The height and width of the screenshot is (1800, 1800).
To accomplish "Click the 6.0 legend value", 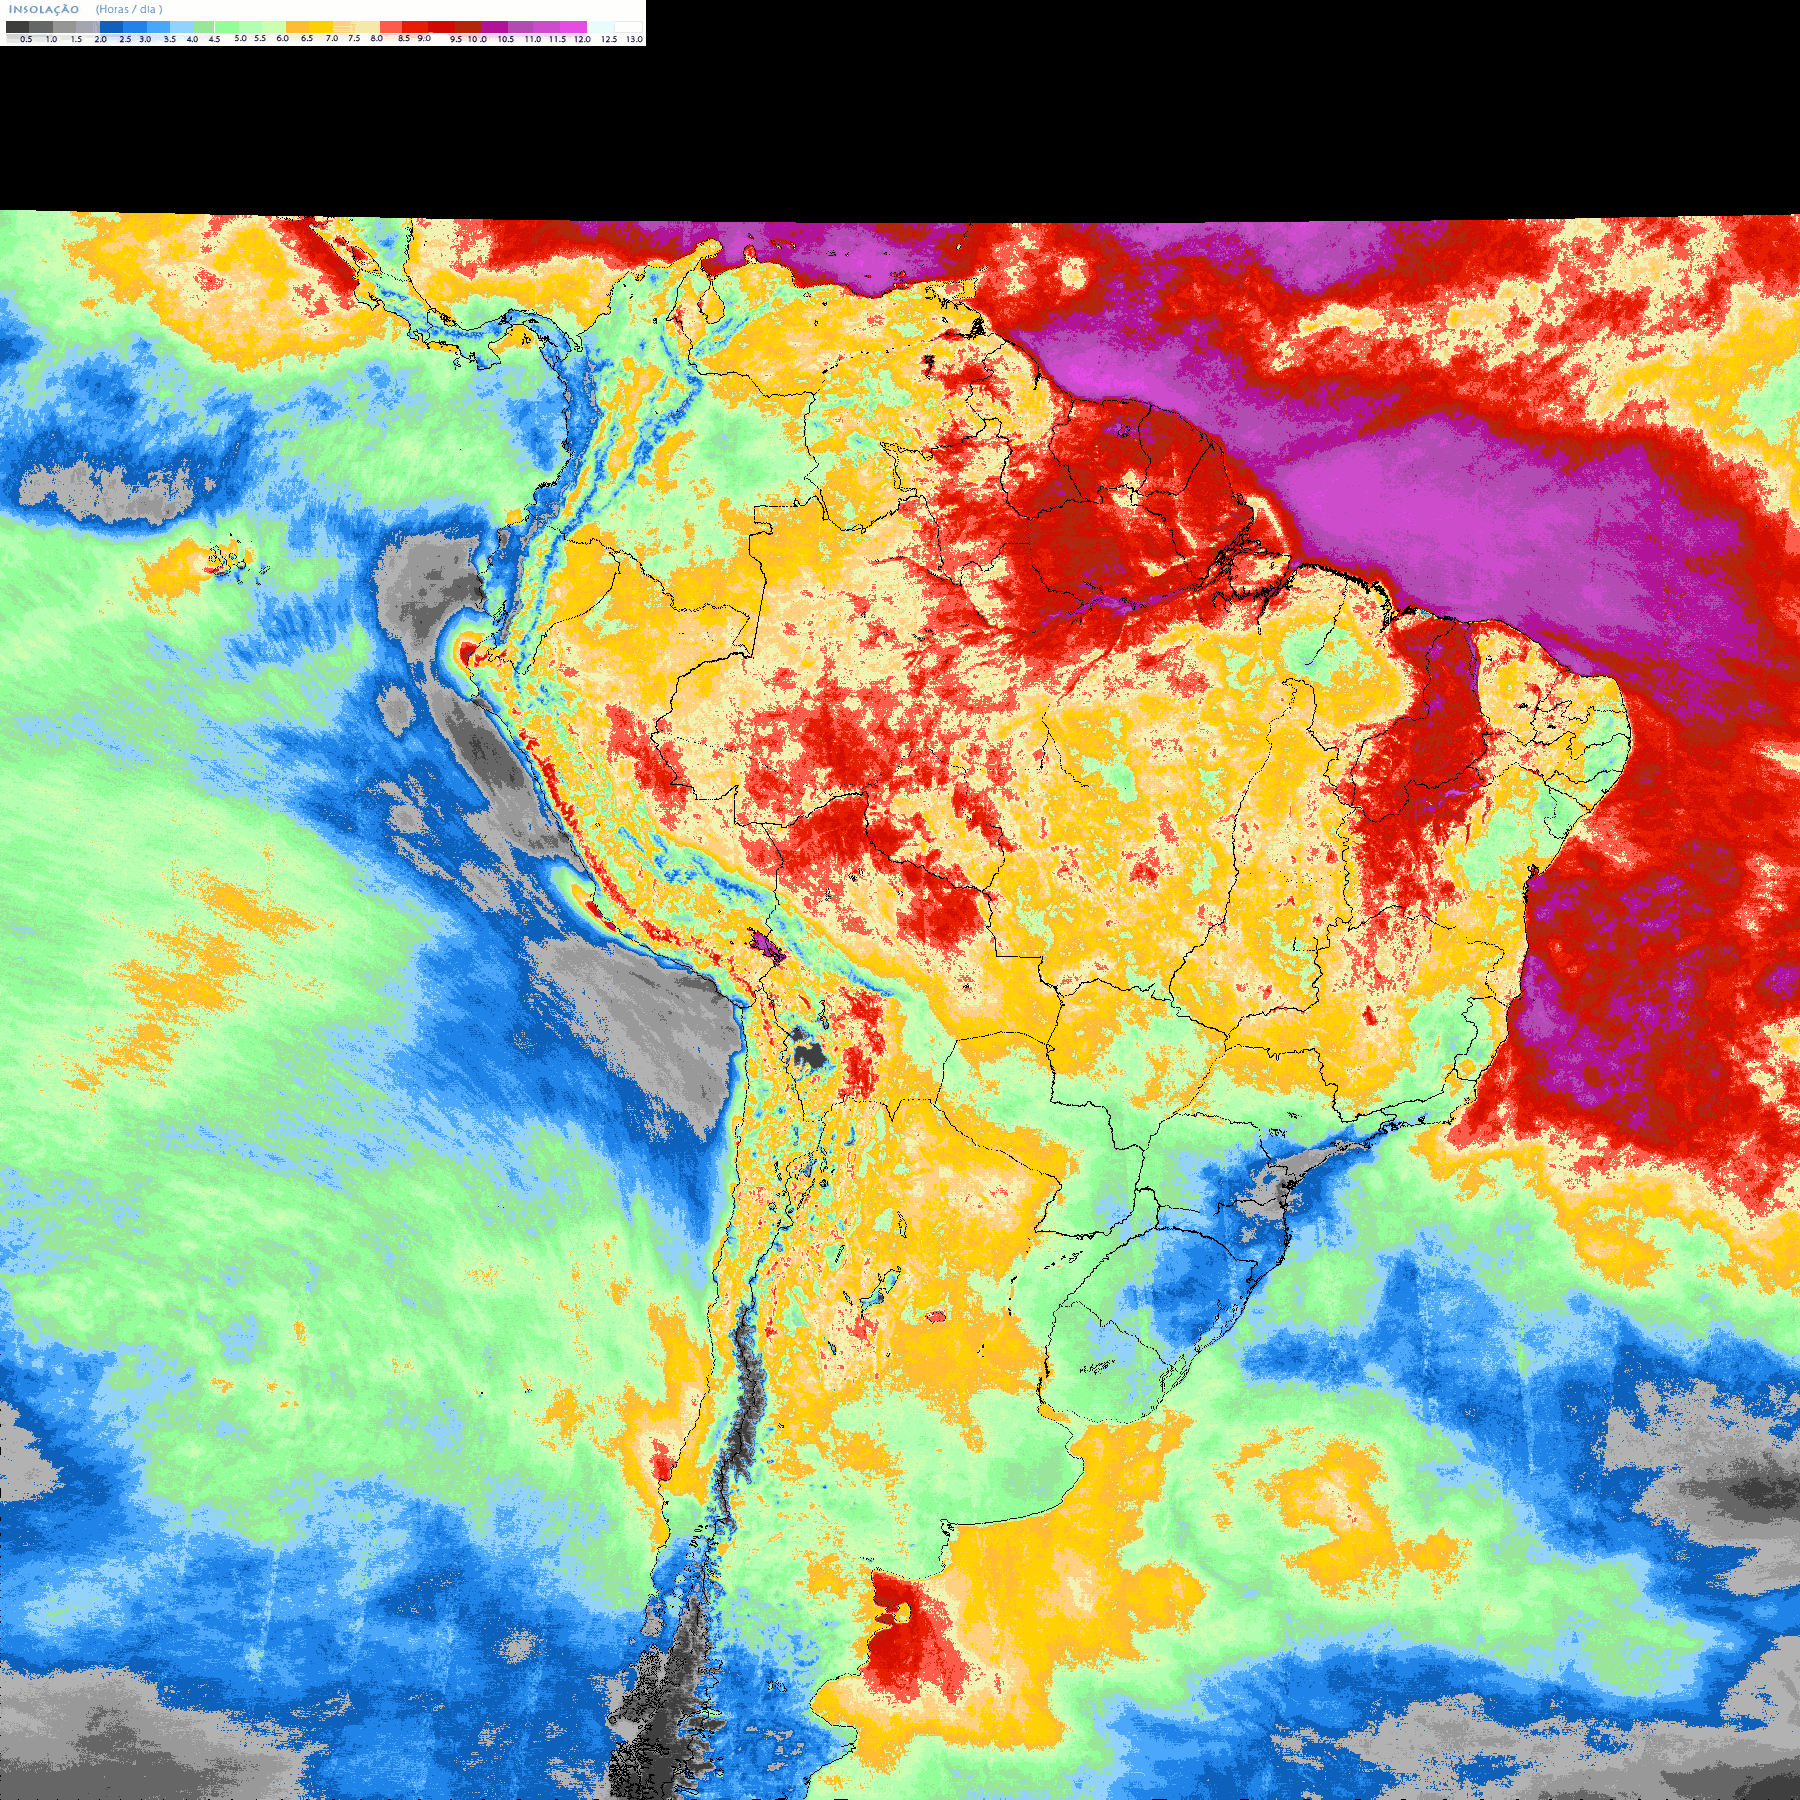I will click(282, 38).
